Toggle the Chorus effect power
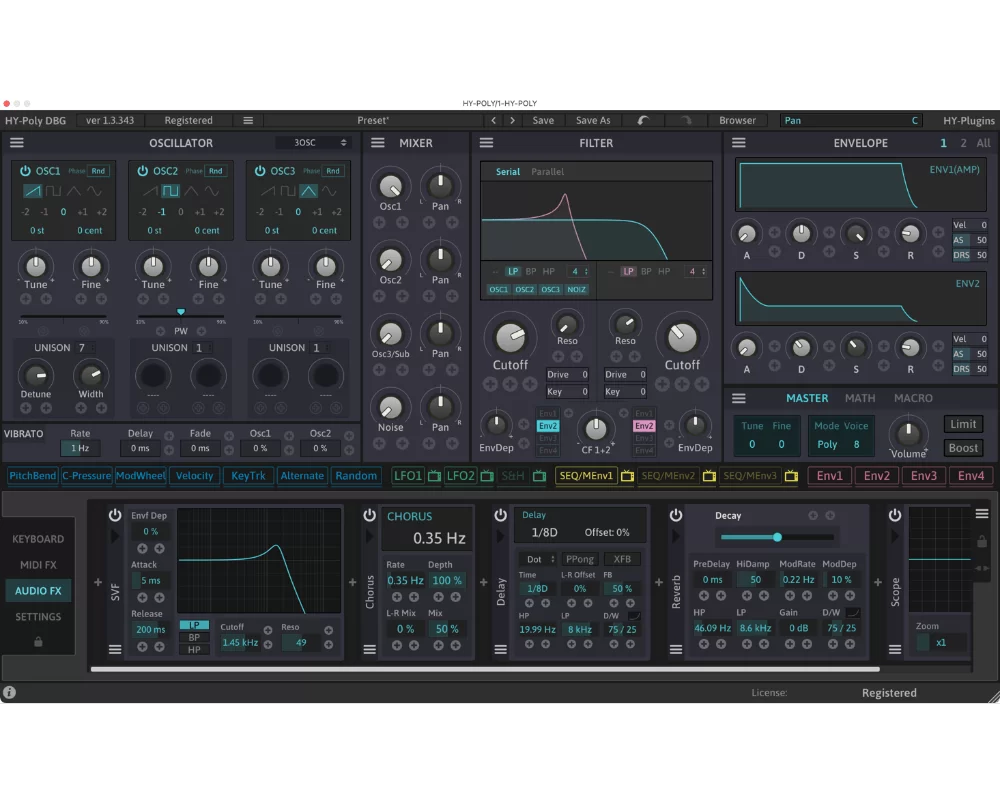 [x=369, y=515]
